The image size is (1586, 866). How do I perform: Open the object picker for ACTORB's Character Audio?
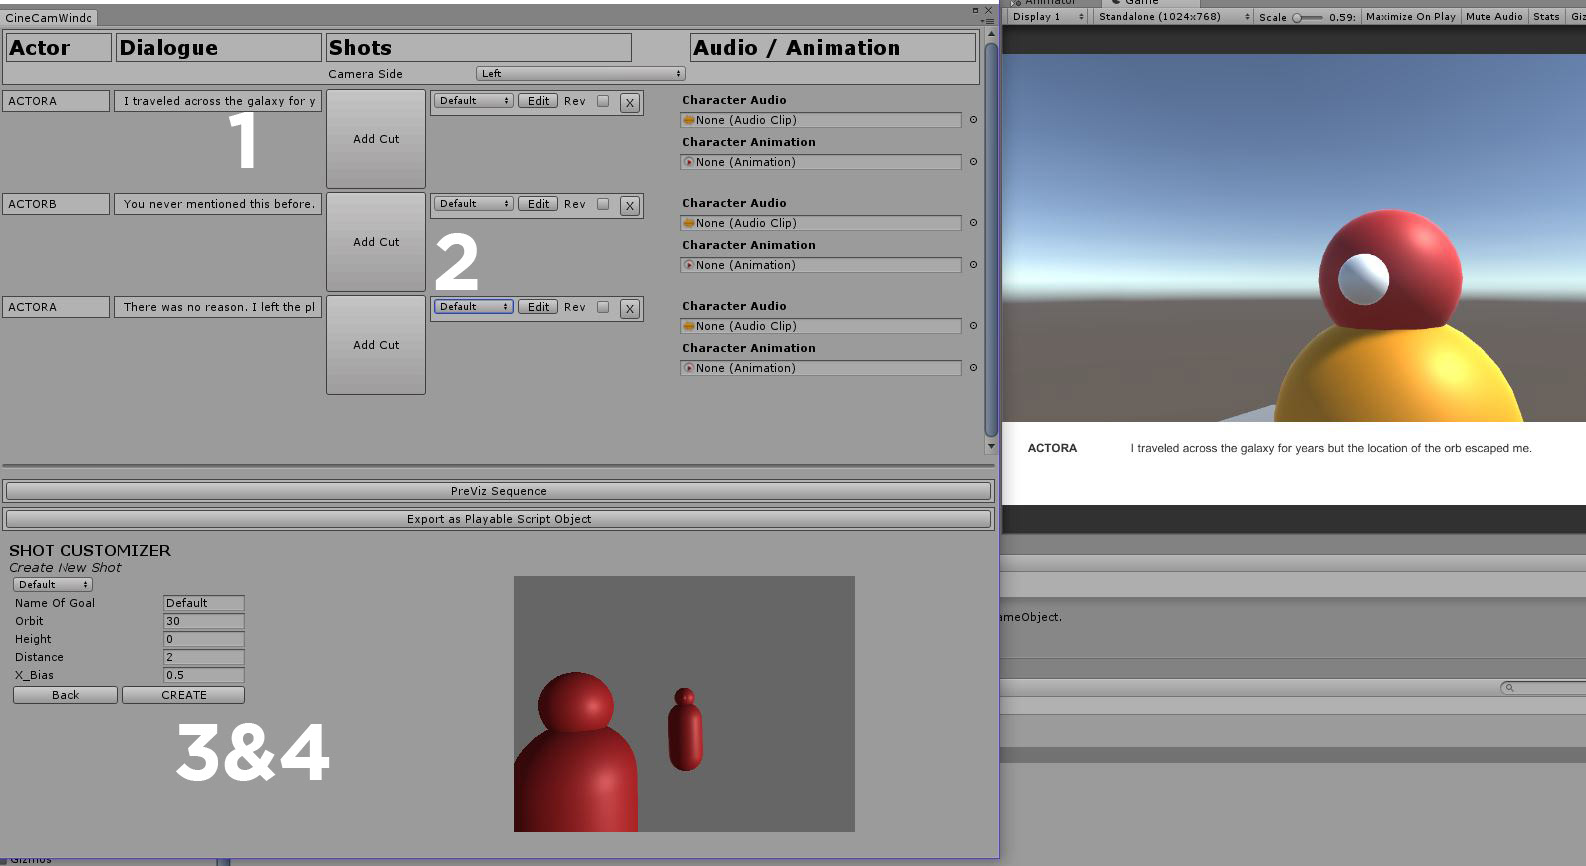pos(973,223)
